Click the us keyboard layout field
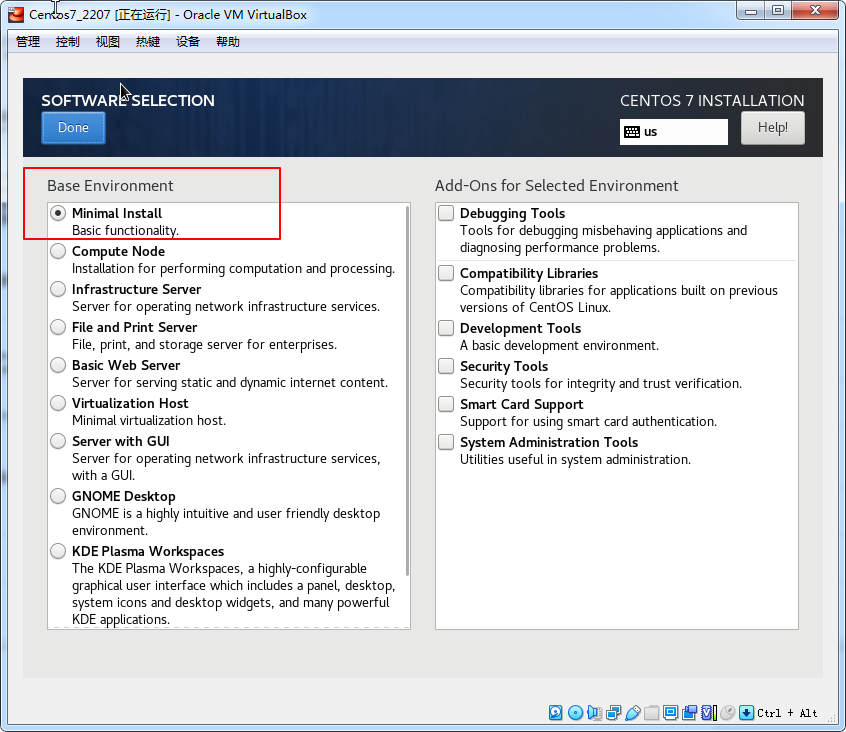This screenshot has width=846, height=732. [x=673, y=132]
